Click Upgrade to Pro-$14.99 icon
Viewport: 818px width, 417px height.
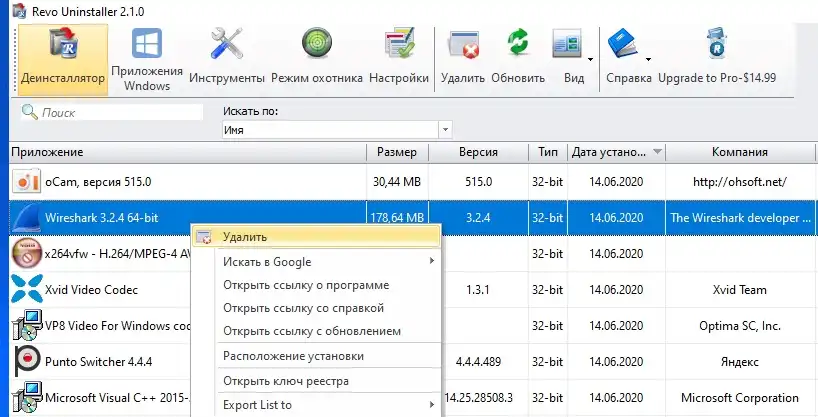pos(717,43)
